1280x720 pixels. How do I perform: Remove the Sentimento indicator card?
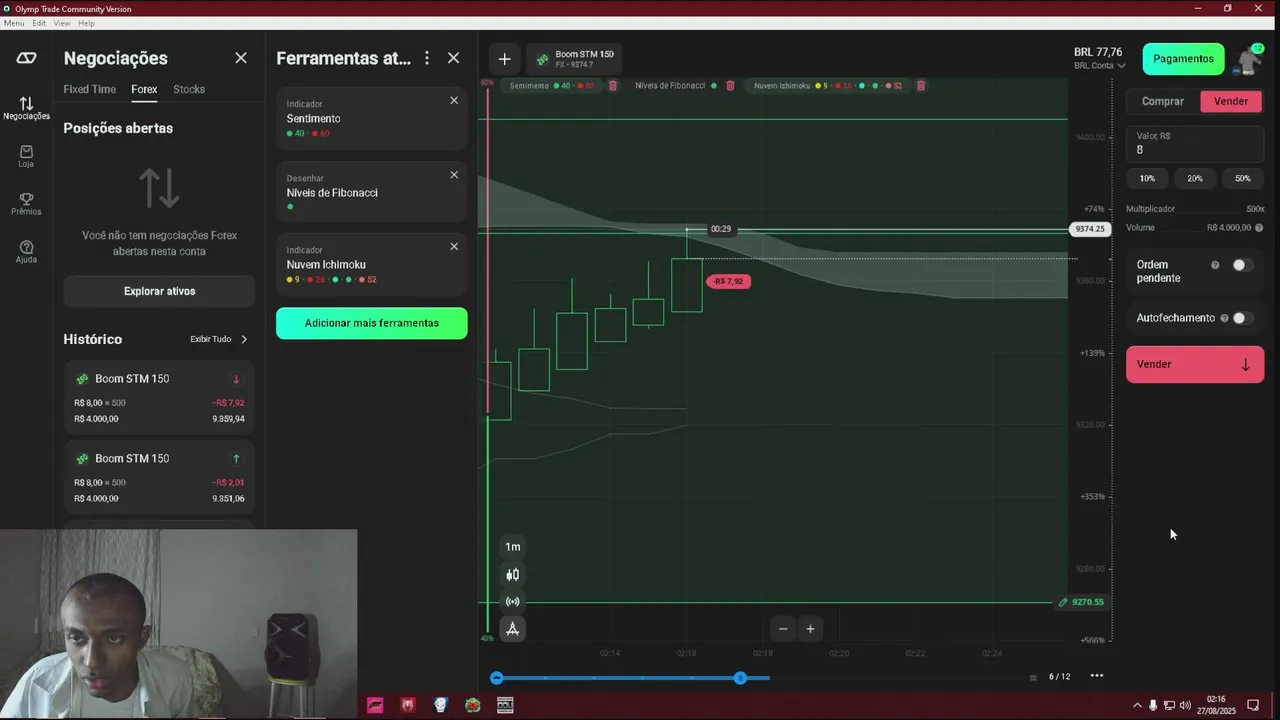tap(454, 100)
